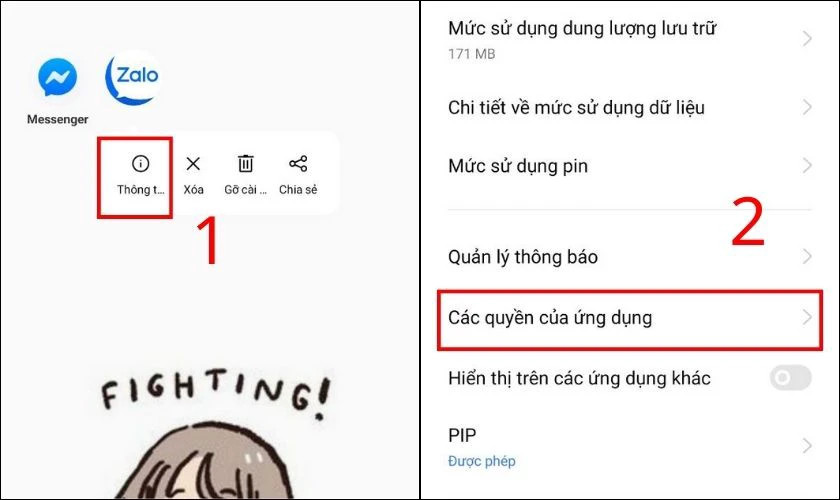The image size is (840, 500).
Task: Open Quản lý thông báo setting
Action: tap(629, 257)
